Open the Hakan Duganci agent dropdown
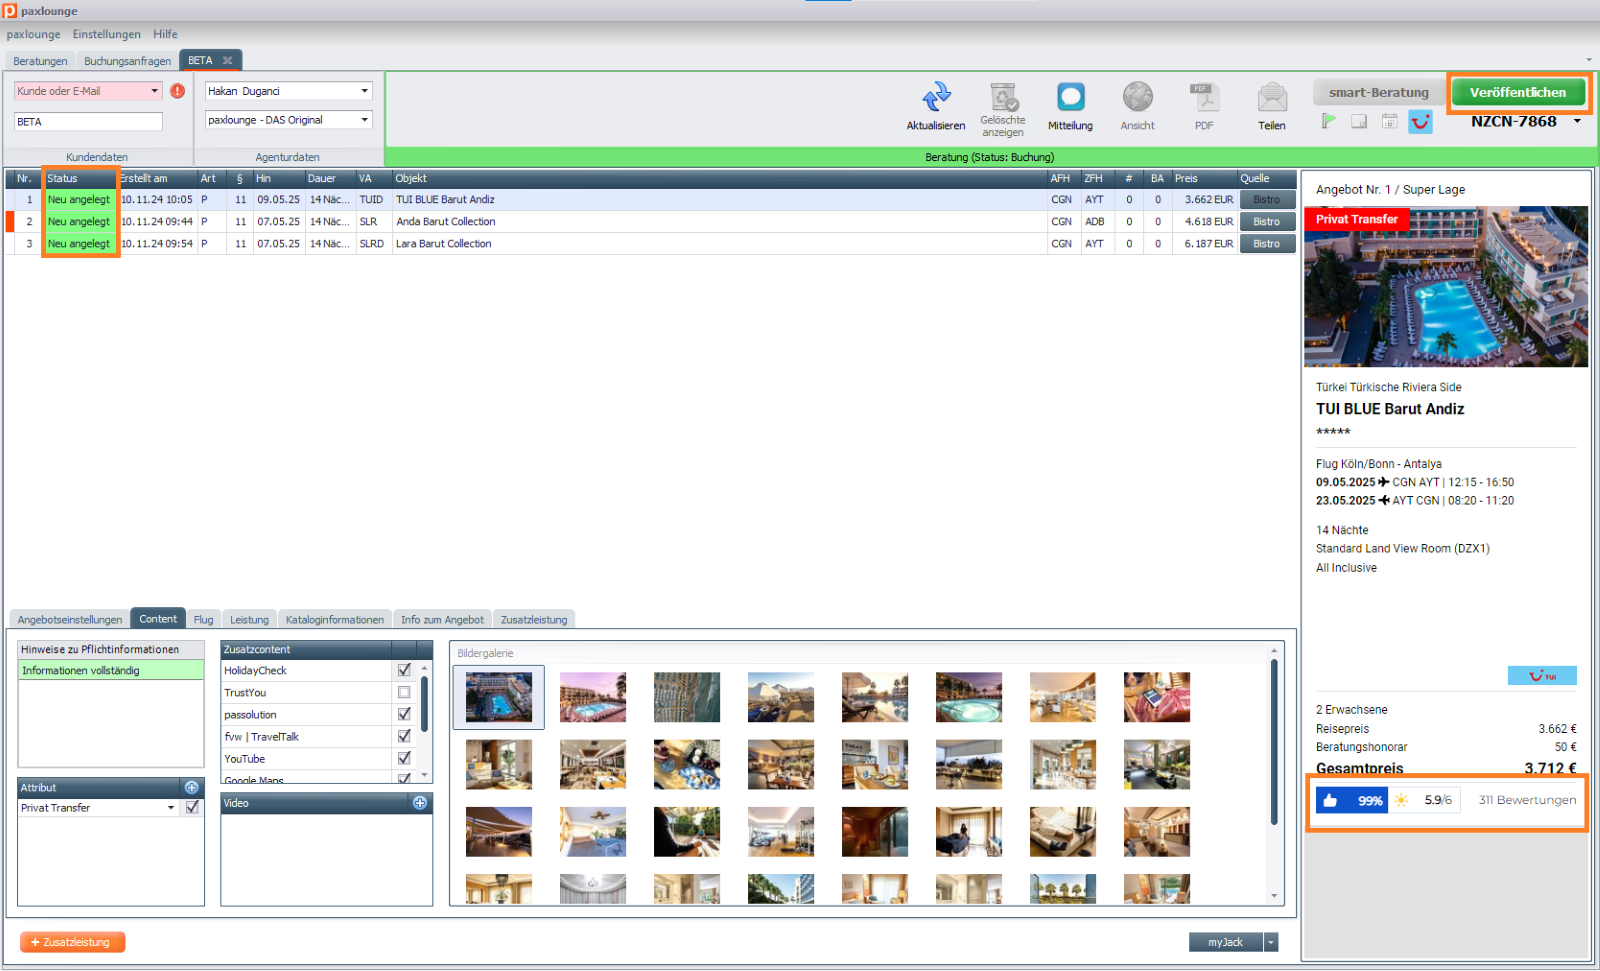Viewport: 1600px width, 971px height. pyautogui.click(x=365, y=91)
